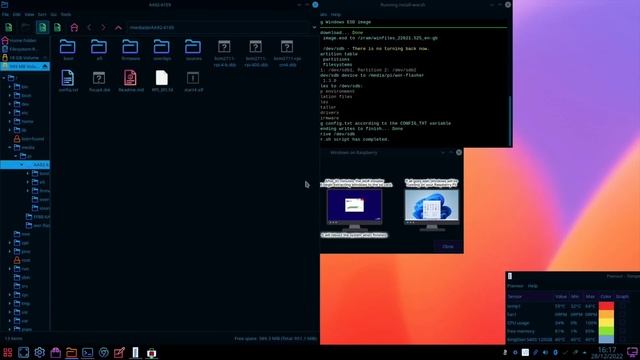Open 16 GB Volume in the places sidebar
Viewport: 640px width, 360px height.
pos(23,58)
